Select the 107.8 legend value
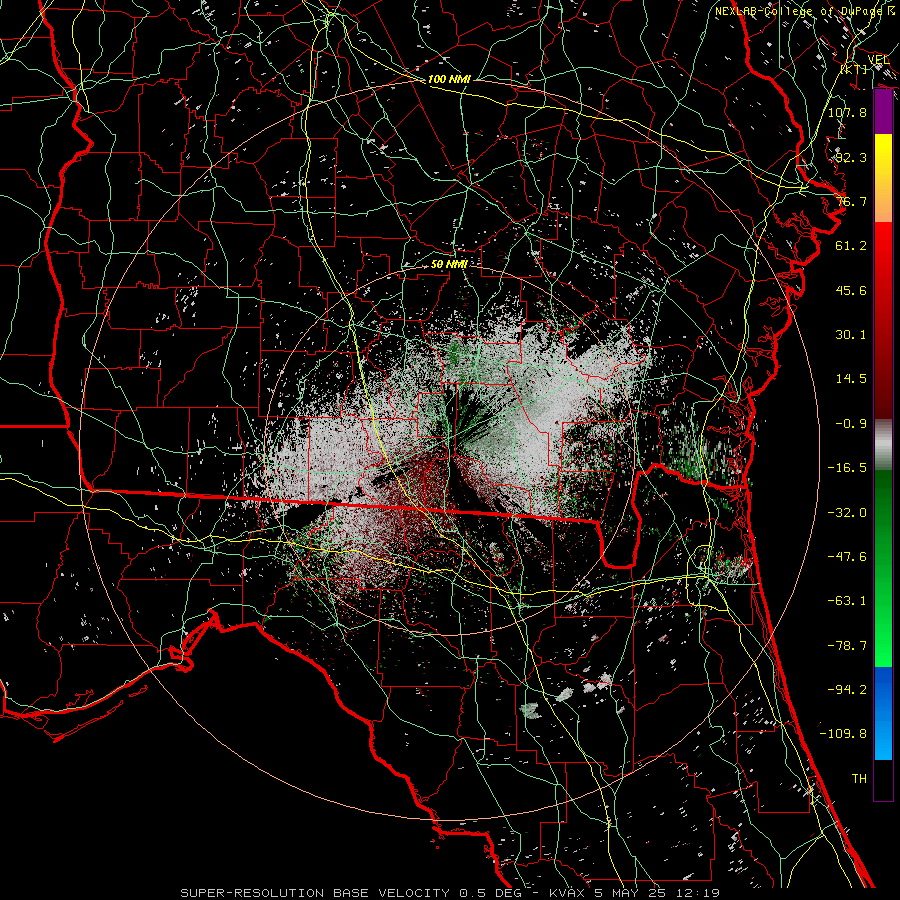900x900 pixels. (x=847, y=112)
